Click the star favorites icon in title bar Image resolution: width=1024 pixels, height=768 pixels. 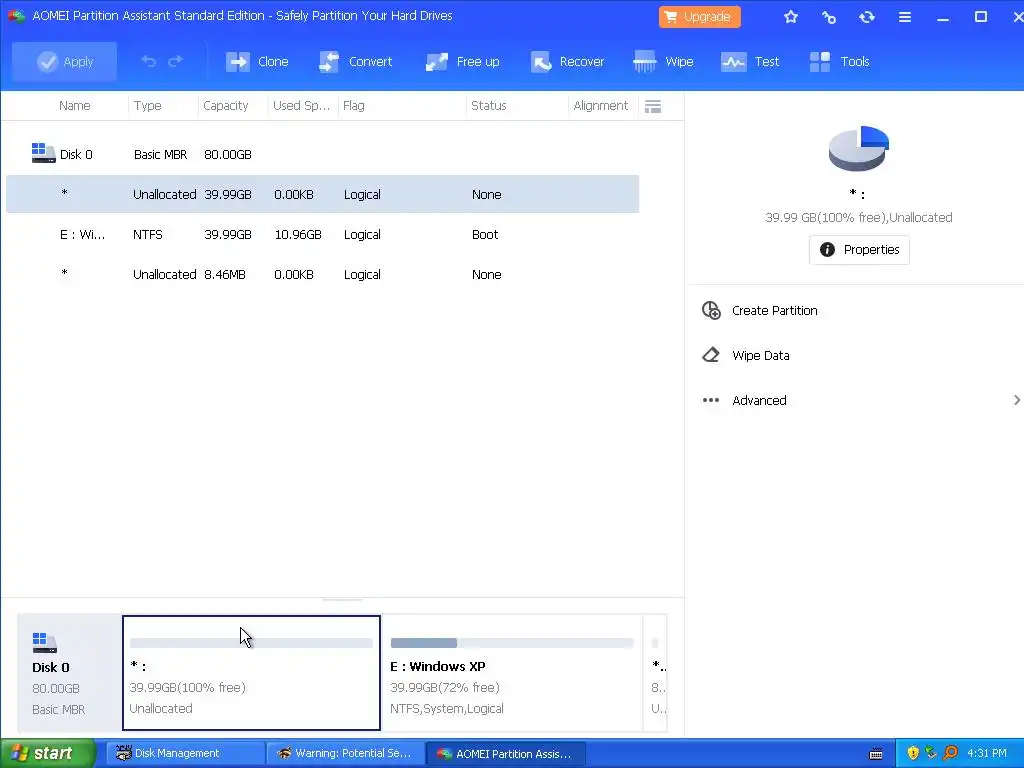[791, 17]
